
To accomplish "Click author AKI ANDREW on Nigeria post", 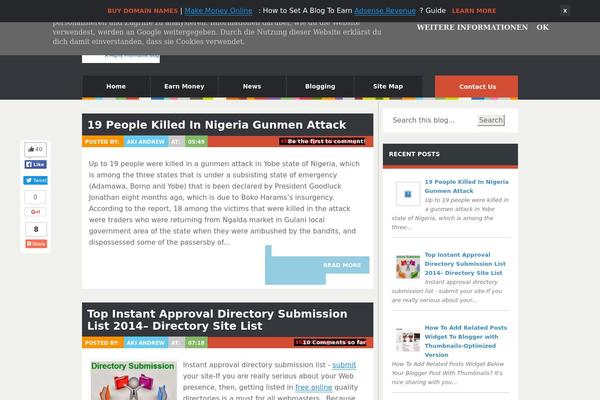I will [x=146, y=142].
